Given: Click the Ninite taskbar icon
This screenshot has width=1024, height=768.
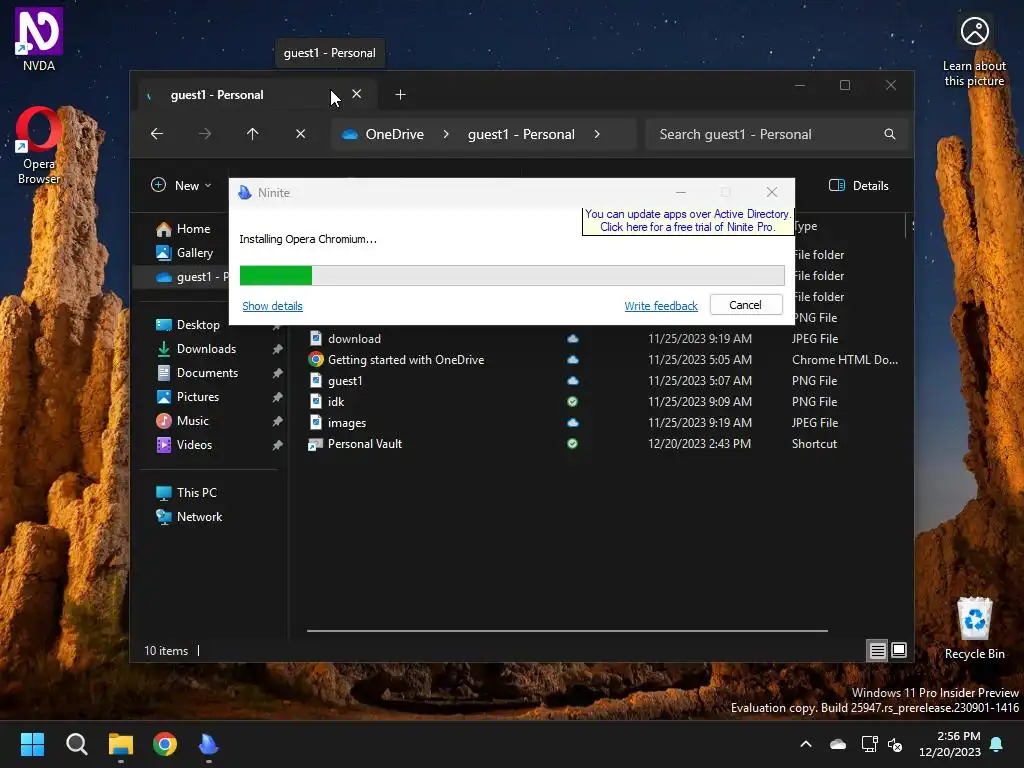Looking at the screenshot, I should tap(209, 744).
